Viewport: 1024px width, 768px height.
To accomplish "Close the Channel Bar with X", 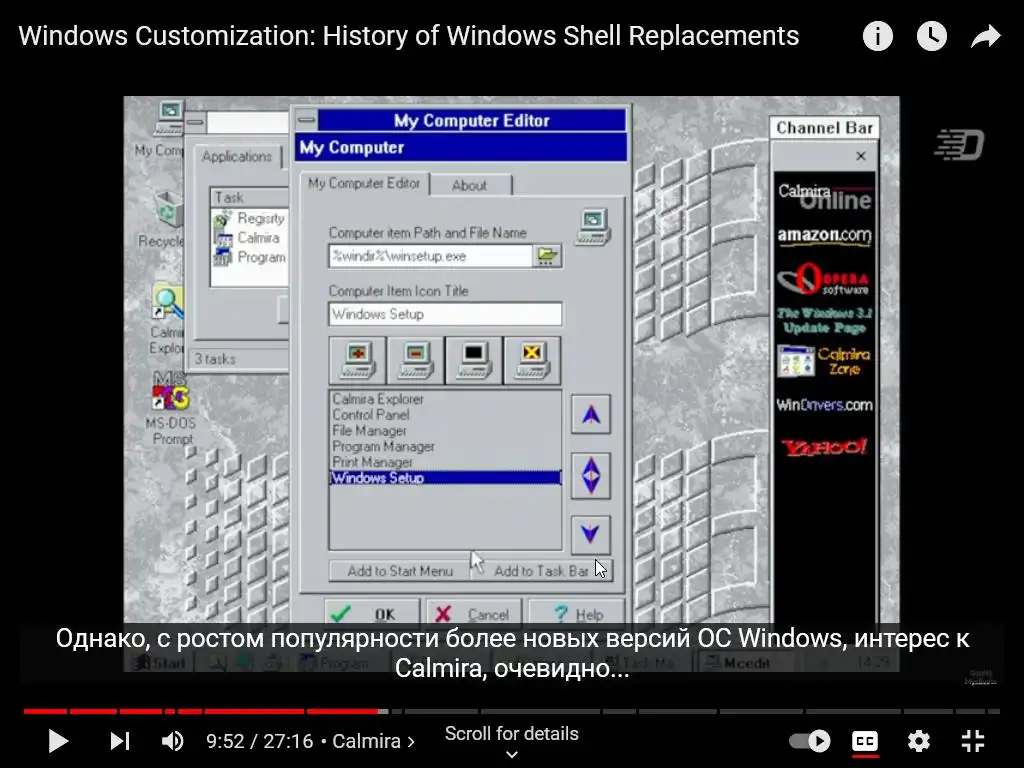I will pos(861,156).
